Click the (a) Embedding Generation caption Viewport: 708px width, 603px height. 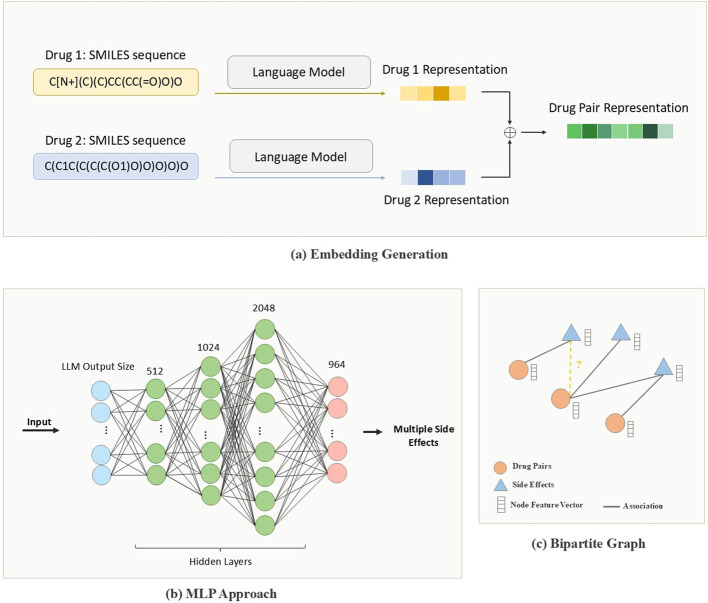click(x=369, y=254)
